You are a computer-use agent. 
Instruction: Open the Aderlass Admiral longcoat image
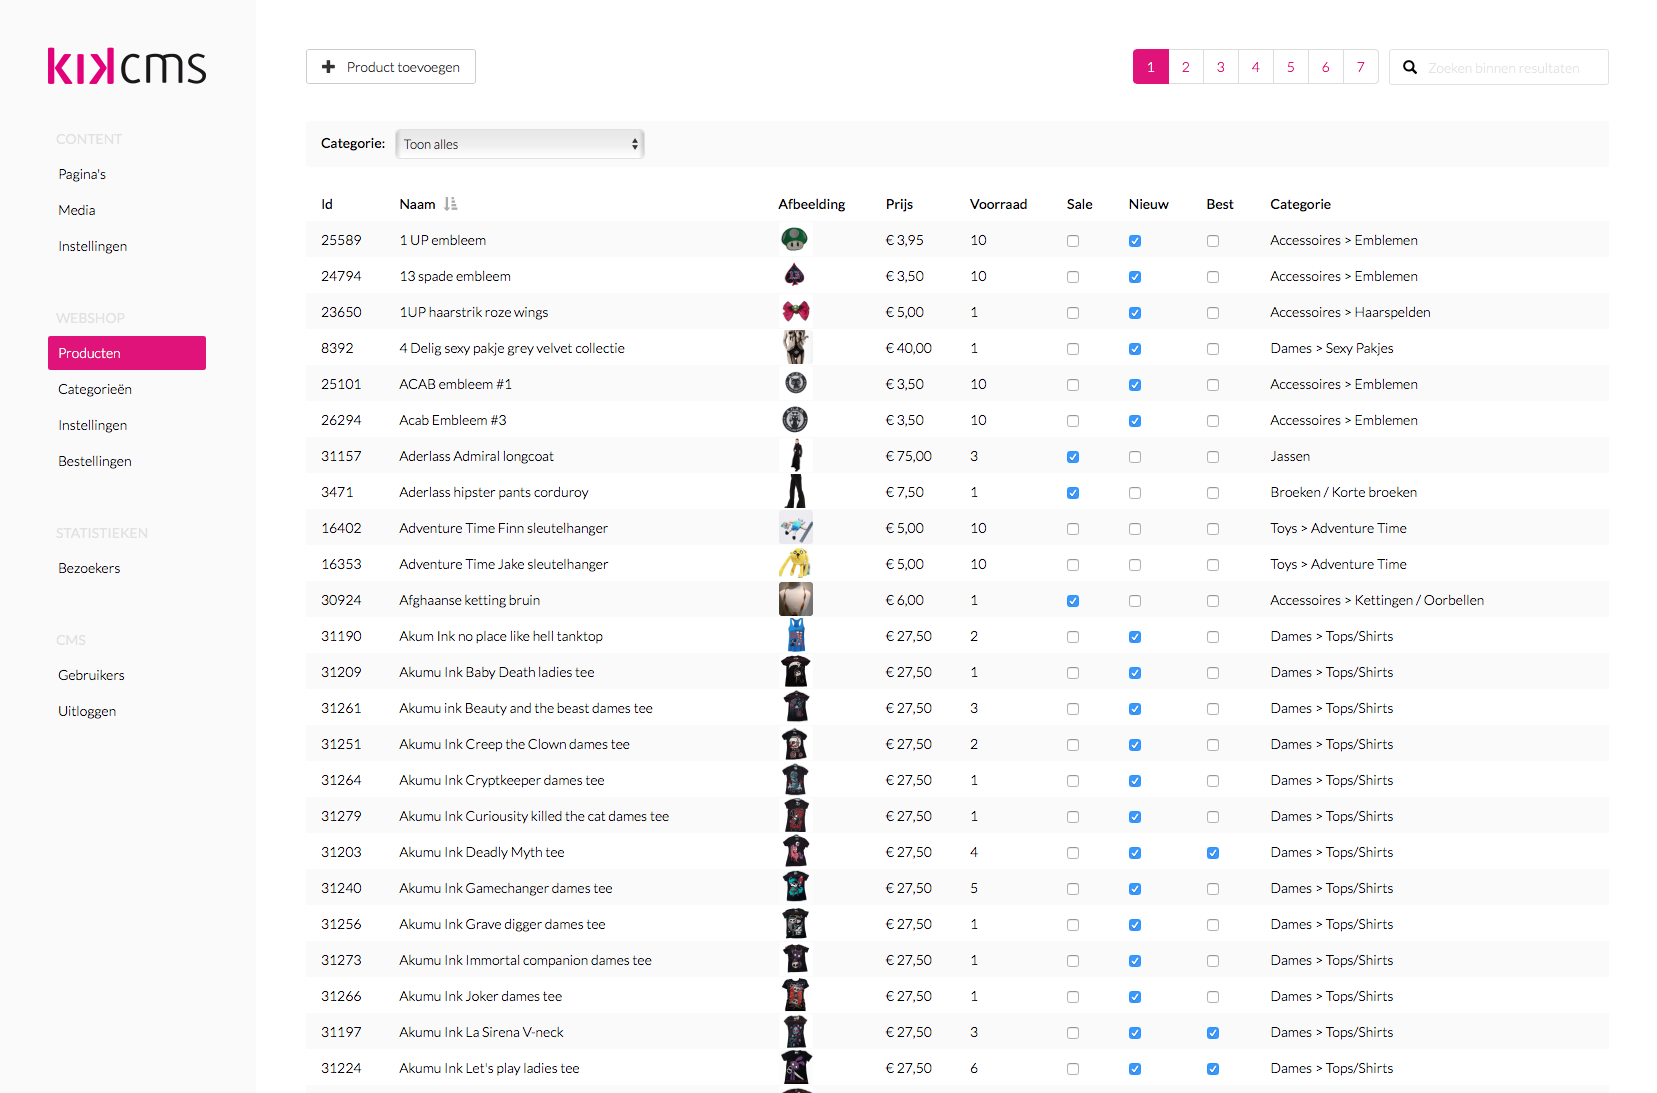(795, 455)
